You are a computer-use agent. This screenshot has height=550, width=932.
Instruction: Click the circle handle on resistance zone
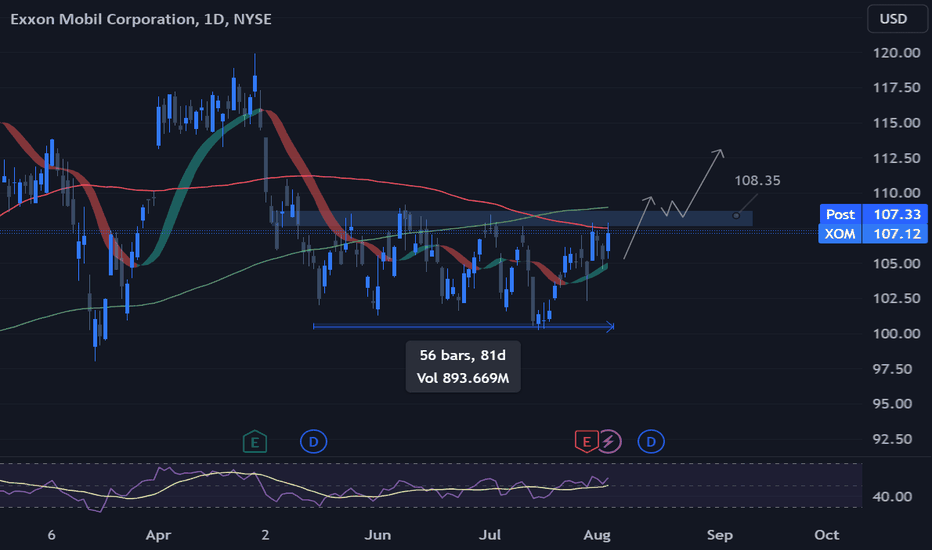click(736, 216)
